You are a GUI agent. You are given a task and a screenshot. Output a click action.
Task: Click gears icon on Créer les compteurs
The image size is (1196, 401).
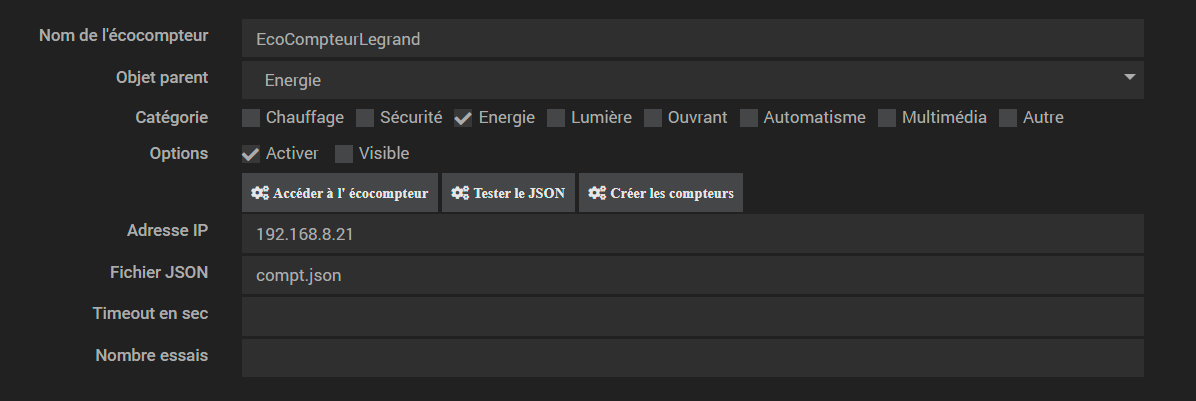tap(597, 193)
